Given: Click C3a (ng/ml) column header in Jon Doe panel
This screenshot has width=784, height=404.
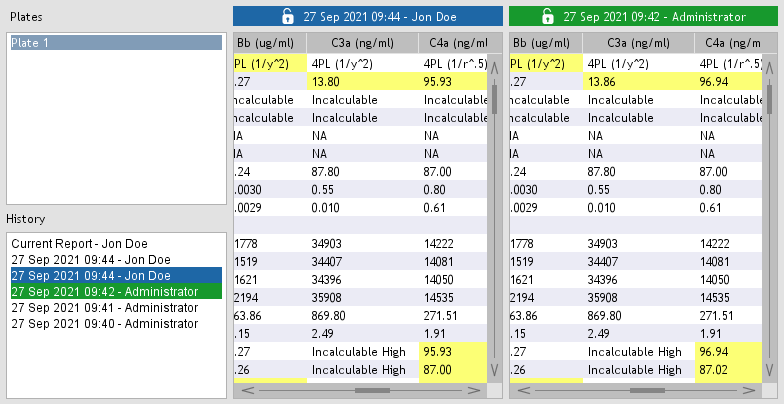Looking at the screenshot, I should point(362,43).
